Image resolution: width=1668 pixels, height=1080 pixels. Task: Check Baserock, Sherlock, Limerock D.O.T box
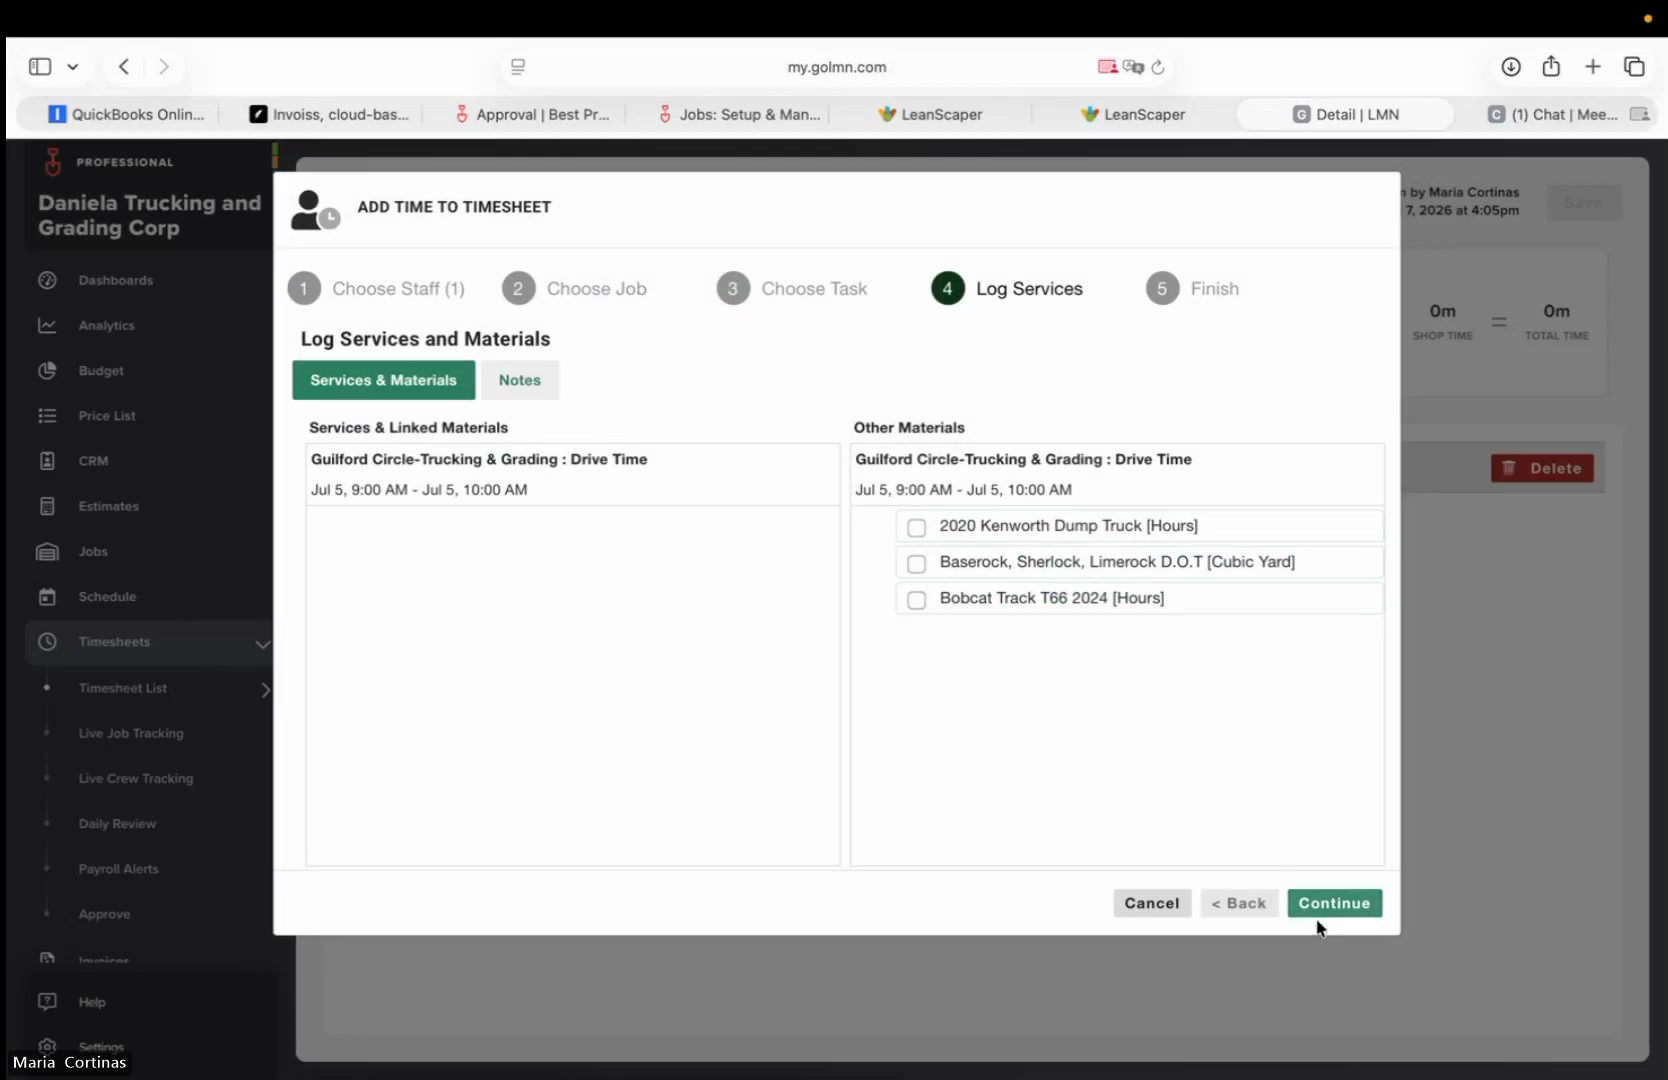(x=916, y=563)
